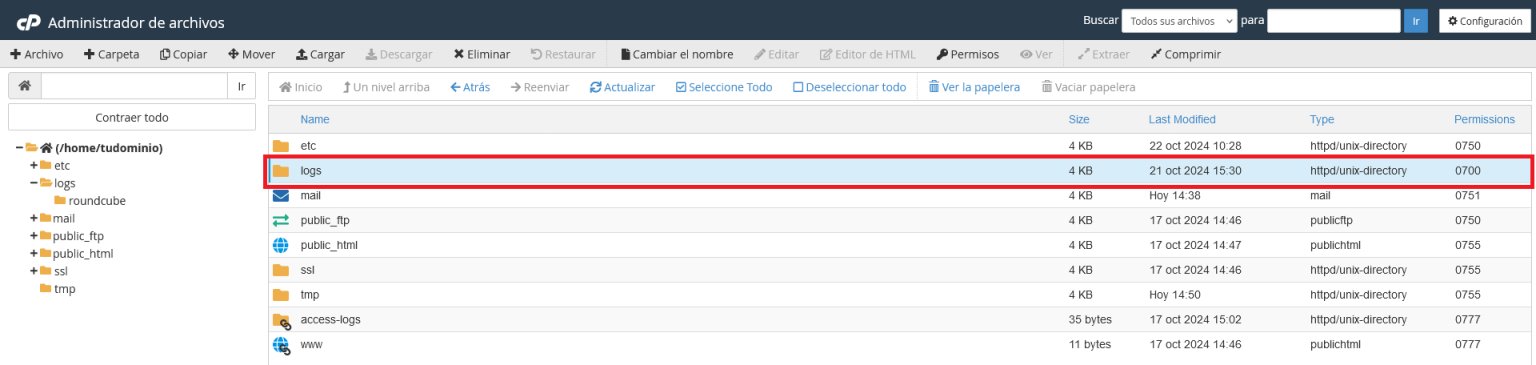
Task: Click the Ir button beside path field
Action: tap(241, 86)
